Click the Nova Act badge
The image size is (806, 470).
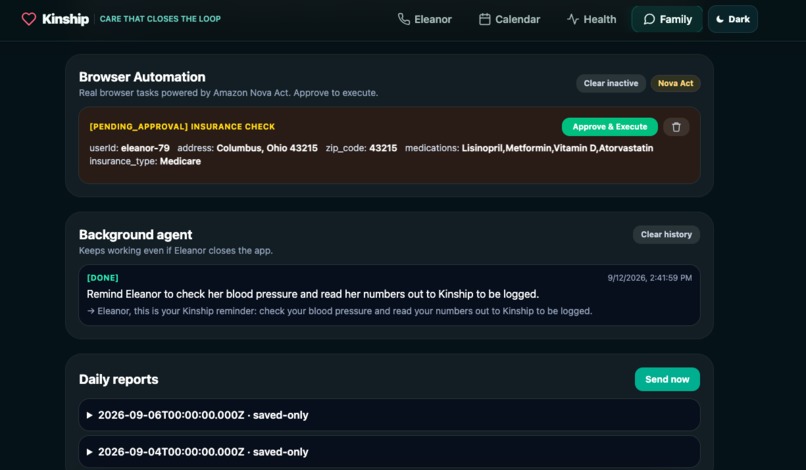675,83
